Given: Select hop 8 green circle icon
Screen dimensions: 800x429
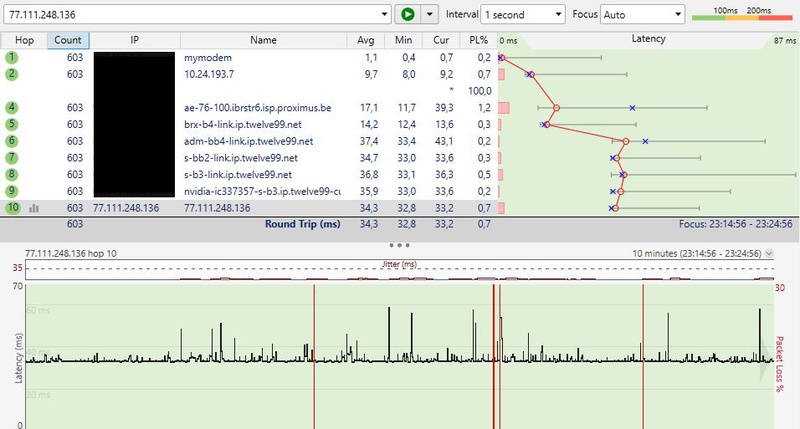Looking at the screenshot, I should pos(12,174).
